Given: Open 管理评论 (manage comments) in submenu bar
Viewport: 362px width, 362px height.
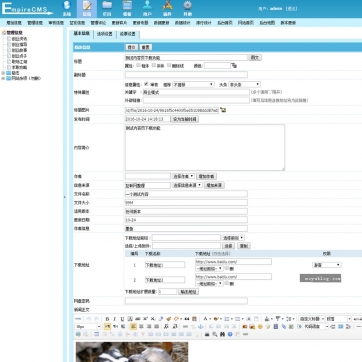Looking at the screenshot, I should (x=98, y=23).
